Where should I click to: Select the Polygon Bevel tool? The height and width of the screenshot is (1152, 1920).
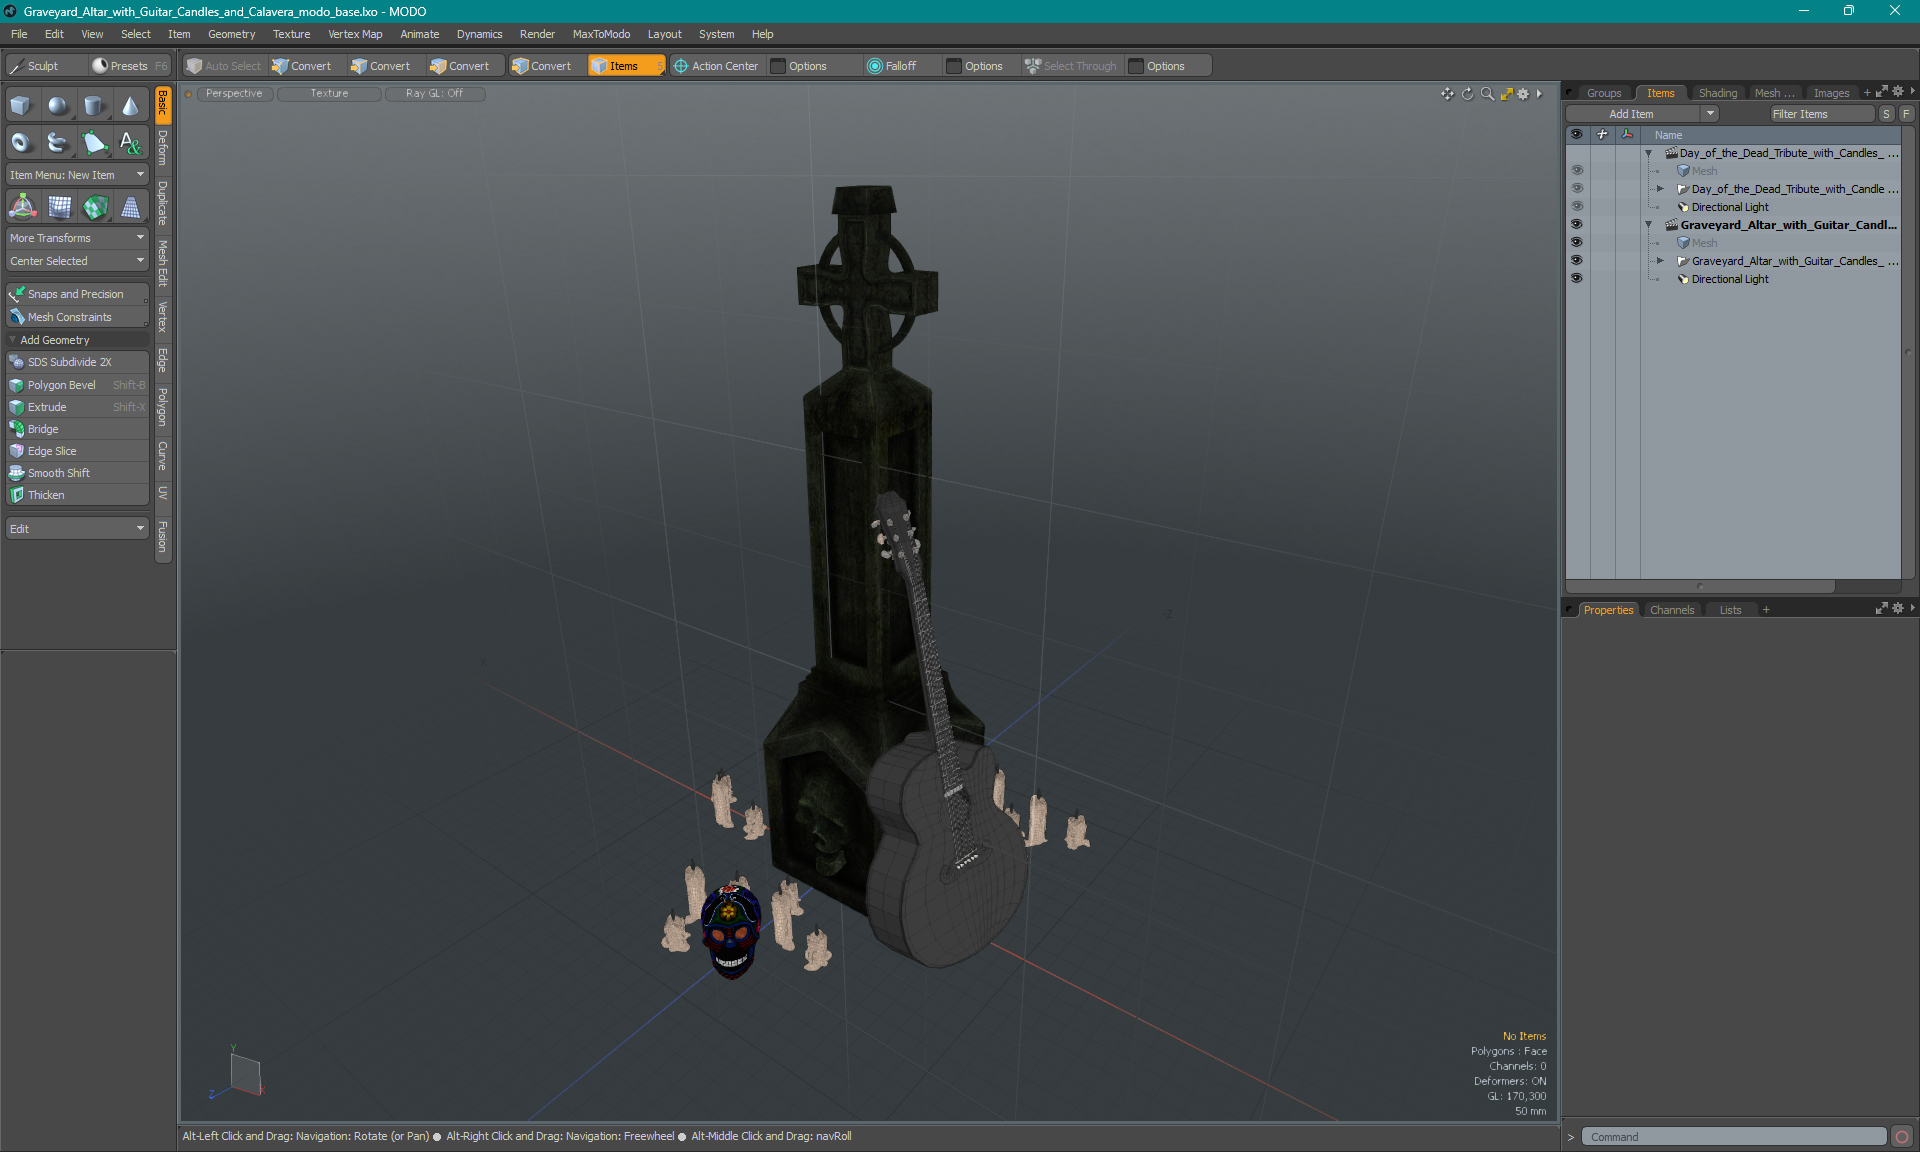pos(77,385)
